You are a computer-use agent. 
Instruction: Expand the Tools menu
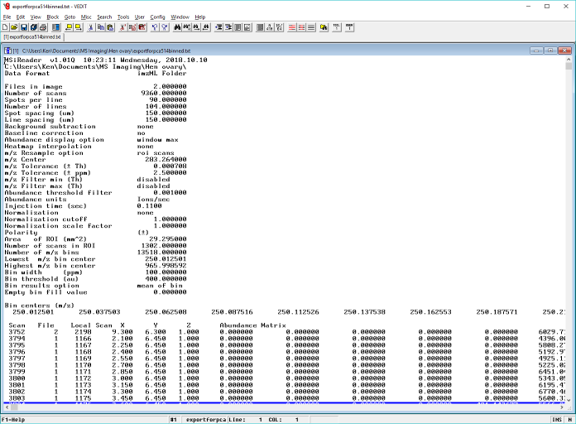tap(123, 17)
